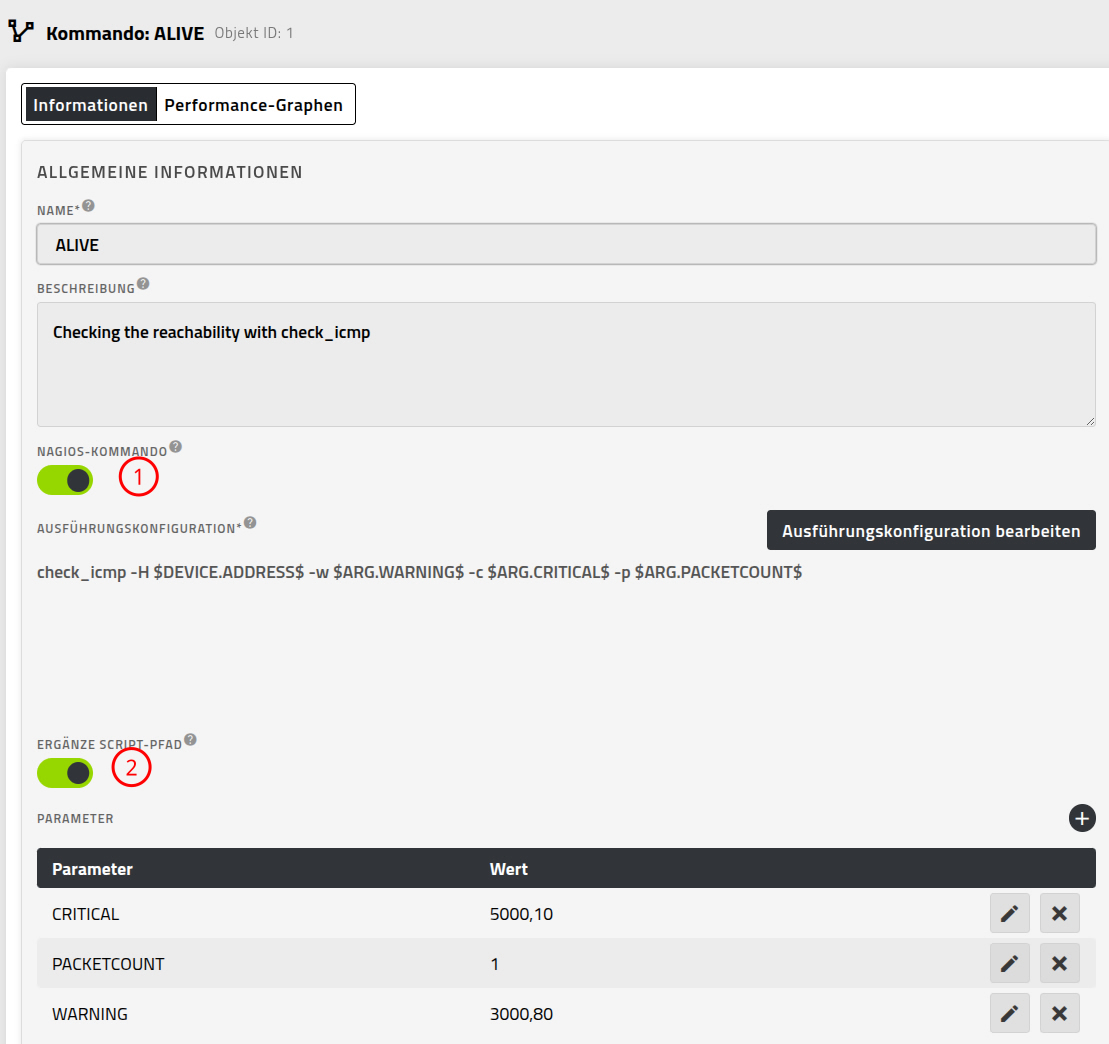This screenshot has width=1109, height=1044.
Task: Click the ALLGEMEINE INFORMATIONEN heading
Action: (170, 172)
